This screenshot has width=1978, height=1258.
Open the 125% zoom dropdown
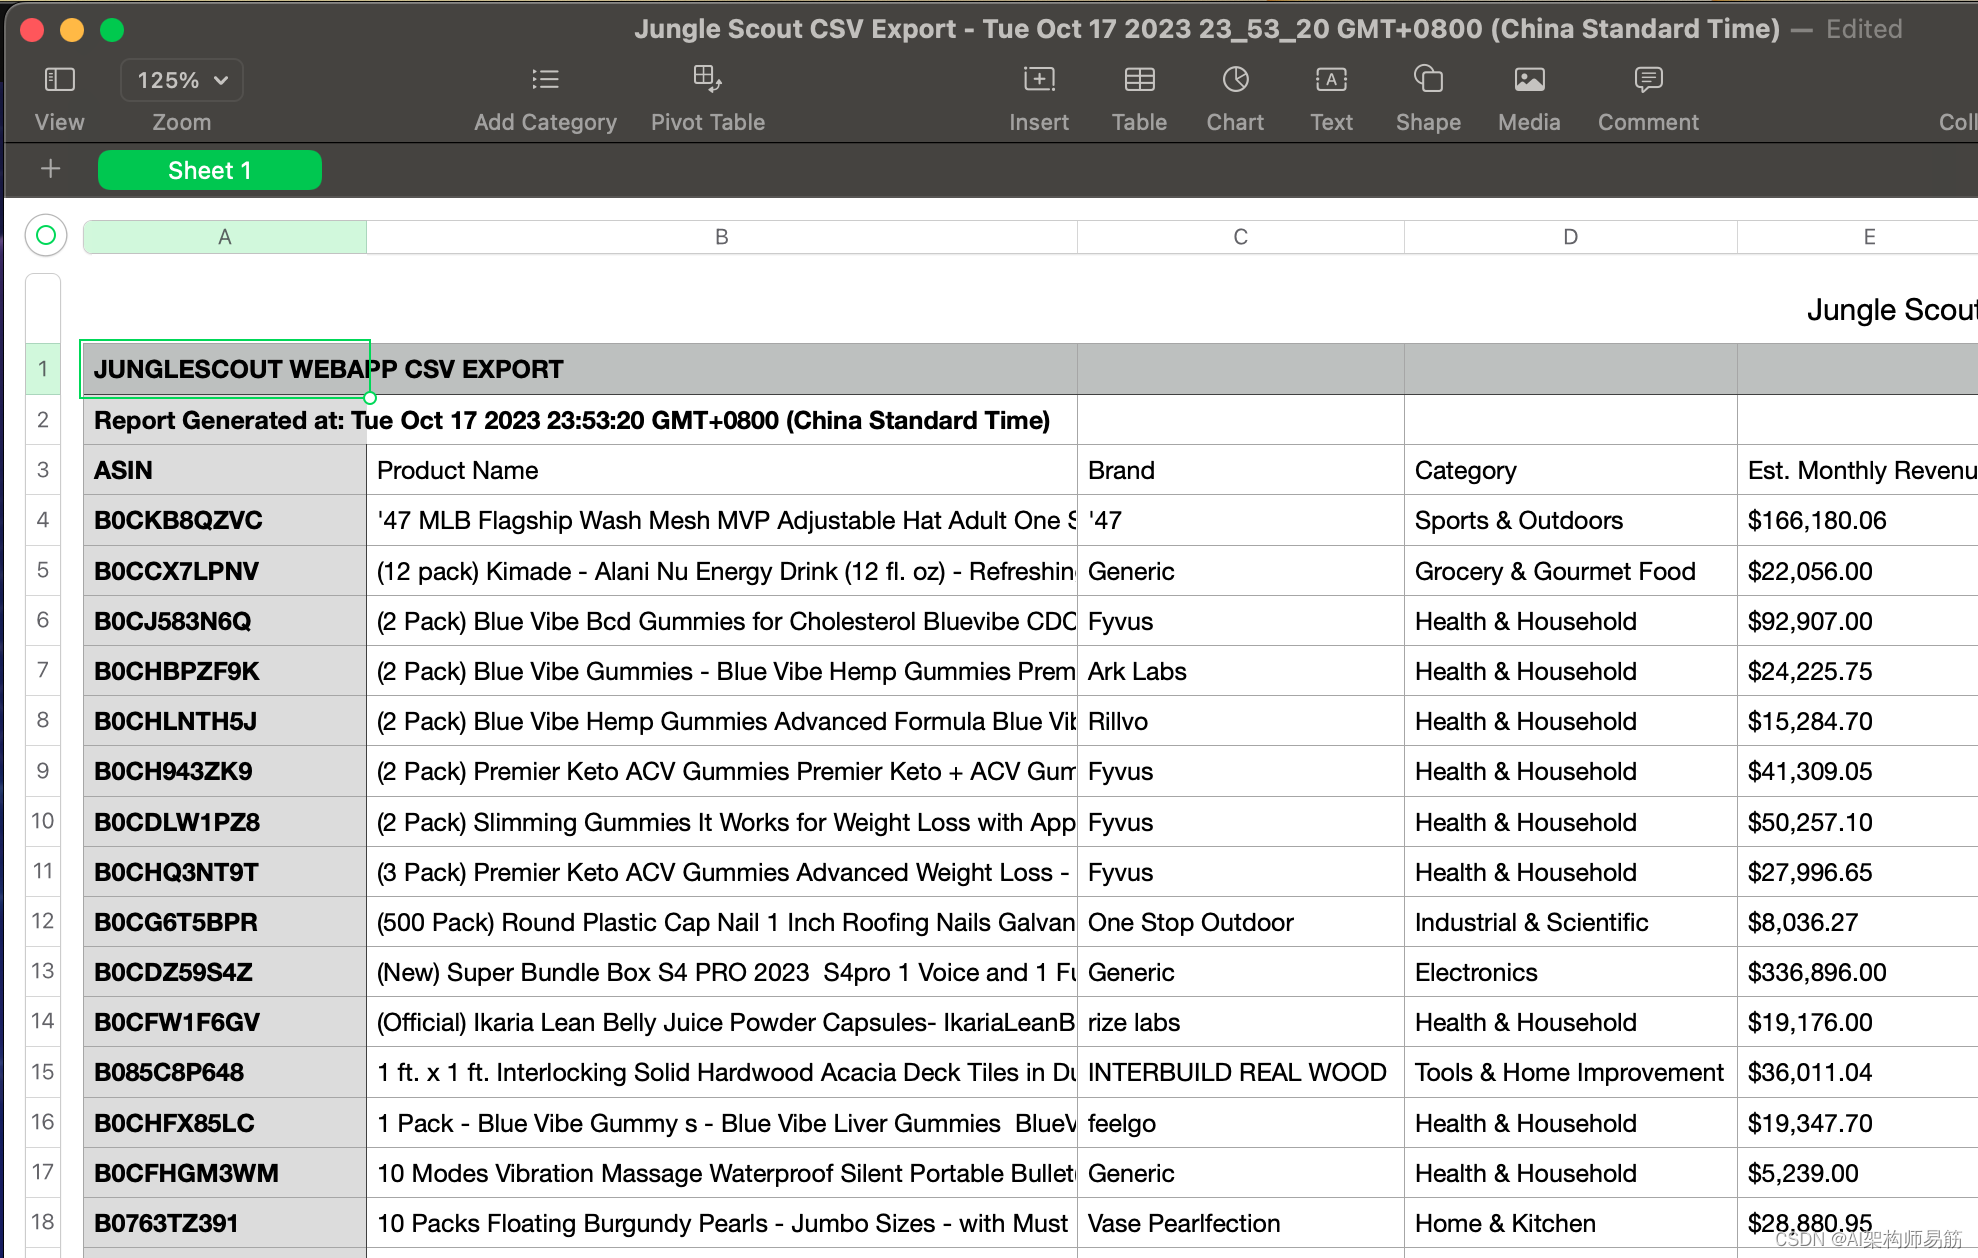click(182, 80)
